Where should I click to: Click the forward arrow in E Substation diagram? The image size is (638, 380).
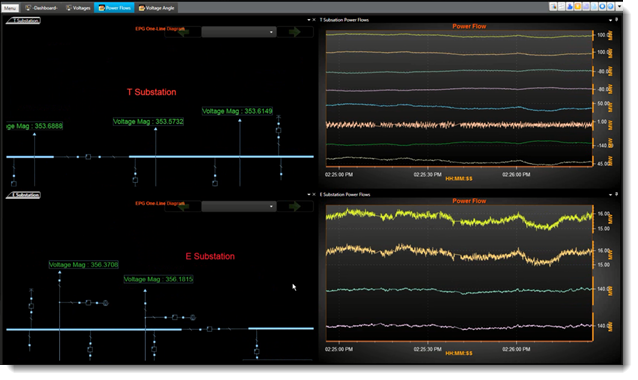(294, 206)
